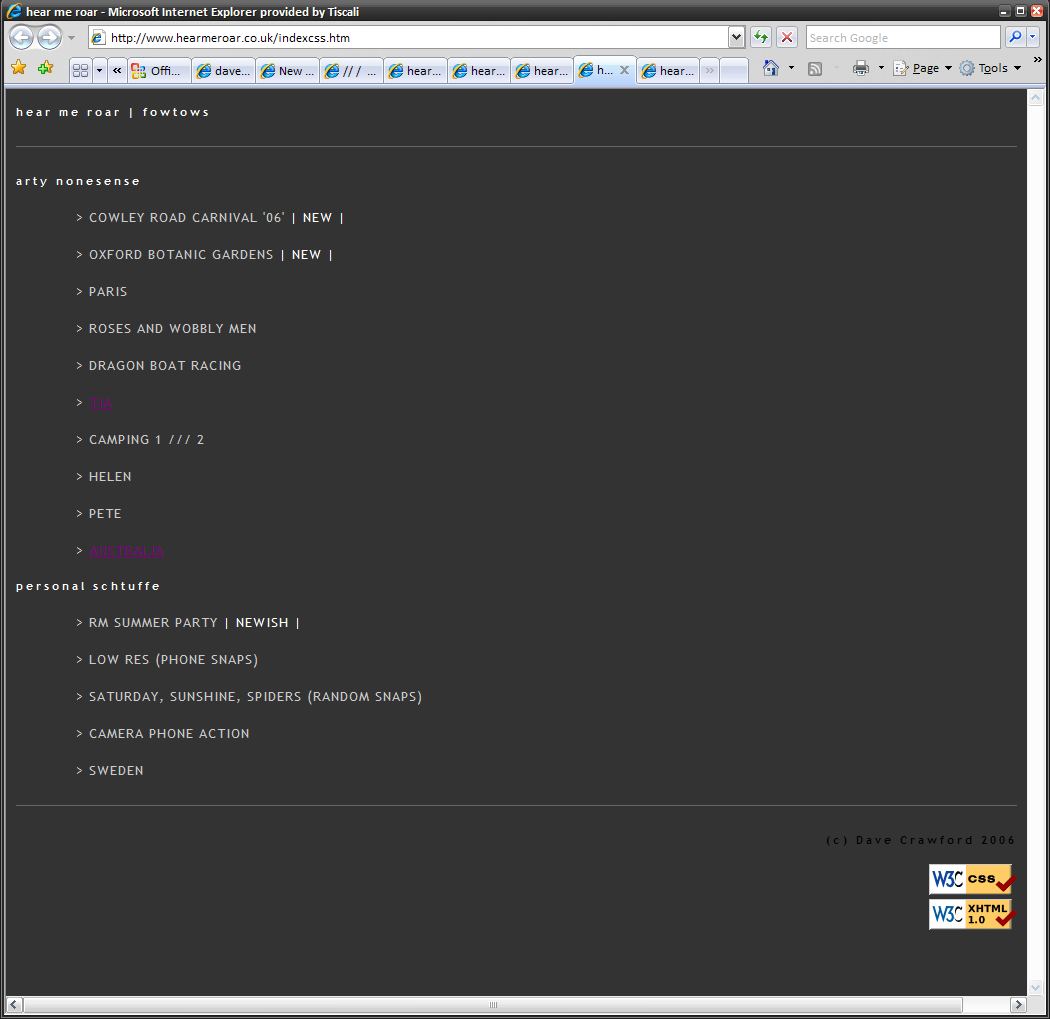This screenshot has height=1019, width=1050.
Task: Click horizontal scrollbar left arrow
Action: tap(13, 1004)
